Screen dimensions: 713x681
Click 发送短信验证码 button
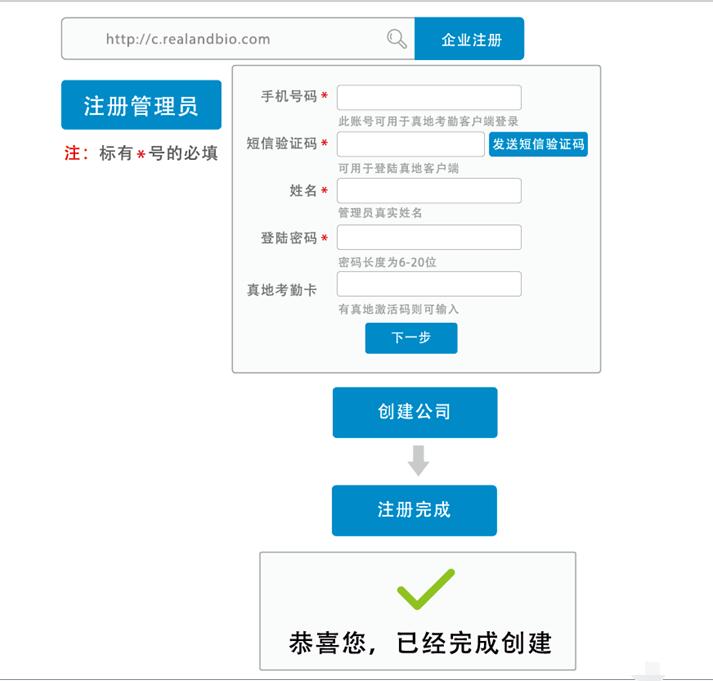[538, 144]
